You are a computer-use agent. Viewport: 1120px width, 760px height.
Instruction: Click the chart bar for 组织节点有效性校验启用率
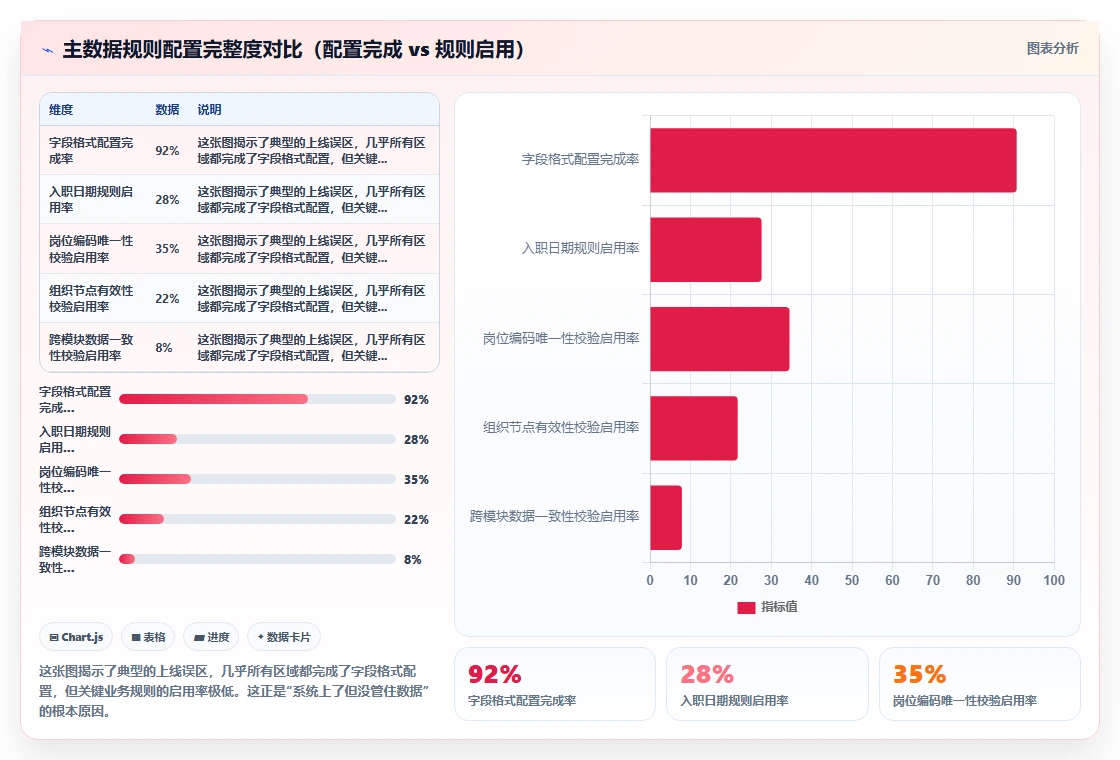click(694, 428)
